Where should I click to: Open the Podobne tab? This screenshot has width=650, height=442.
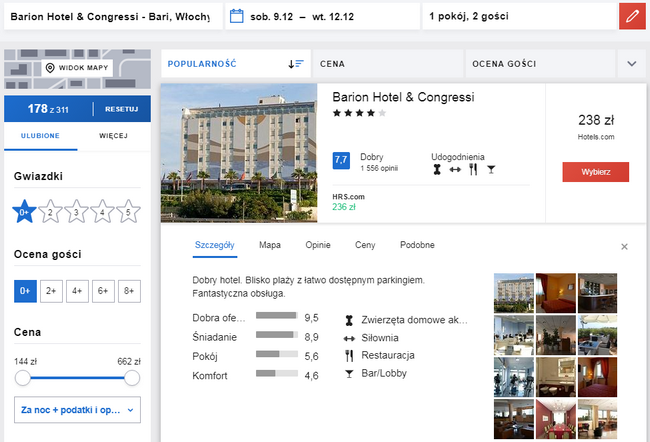(x=417, y=245)
